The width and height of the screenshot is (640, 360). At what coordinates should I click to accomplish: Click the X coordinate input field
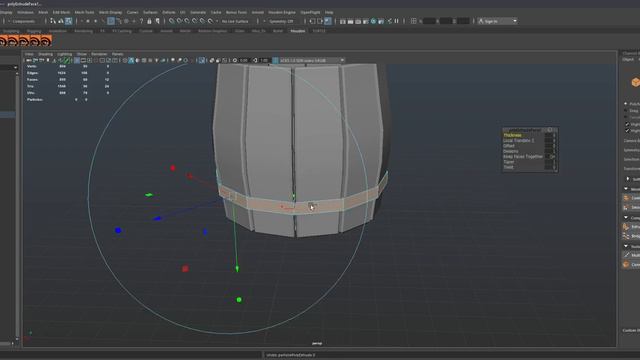pos(429,21)
